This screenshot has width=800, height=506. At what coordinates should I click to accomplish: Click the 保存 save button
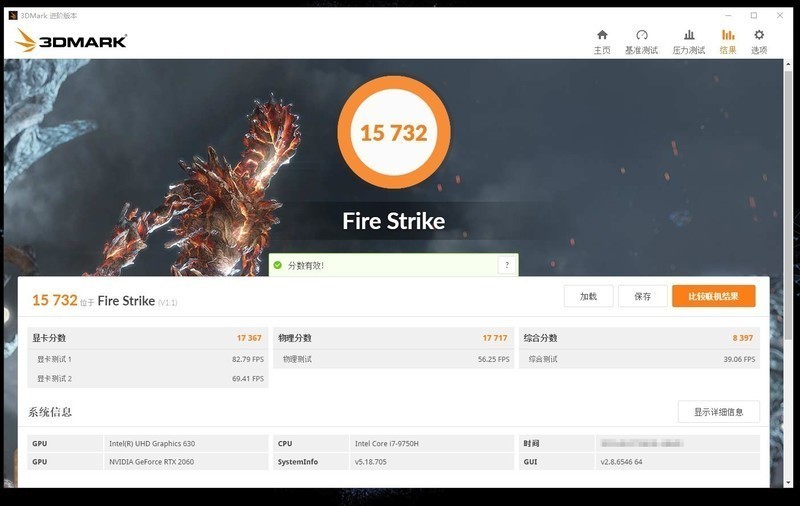(x=642, y=296)
